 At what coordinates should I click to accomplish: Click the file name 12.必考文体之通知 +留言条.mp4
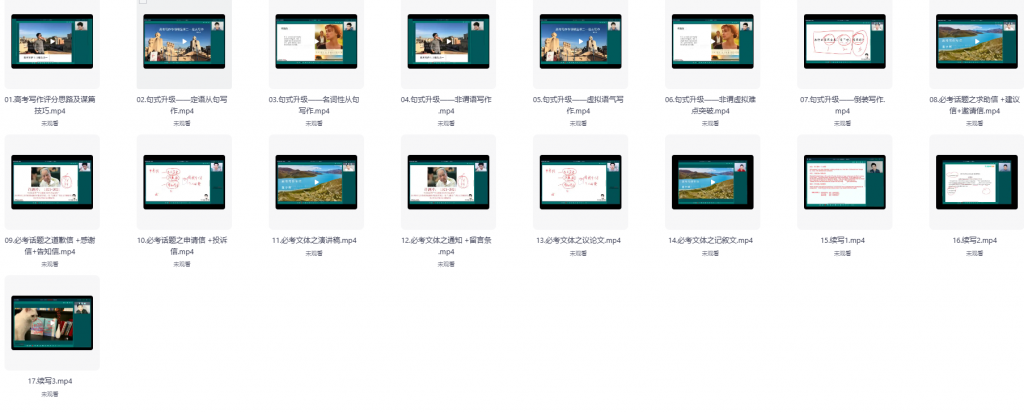[x=446, y=246]
